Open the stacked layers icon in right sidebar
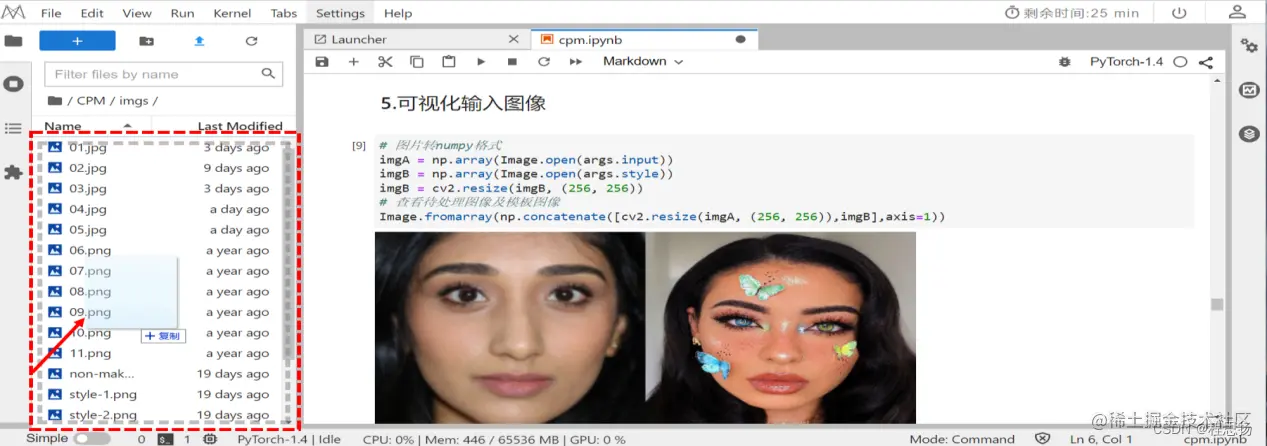Viewport: 1267px width, 446px height. coord(1249,133)
